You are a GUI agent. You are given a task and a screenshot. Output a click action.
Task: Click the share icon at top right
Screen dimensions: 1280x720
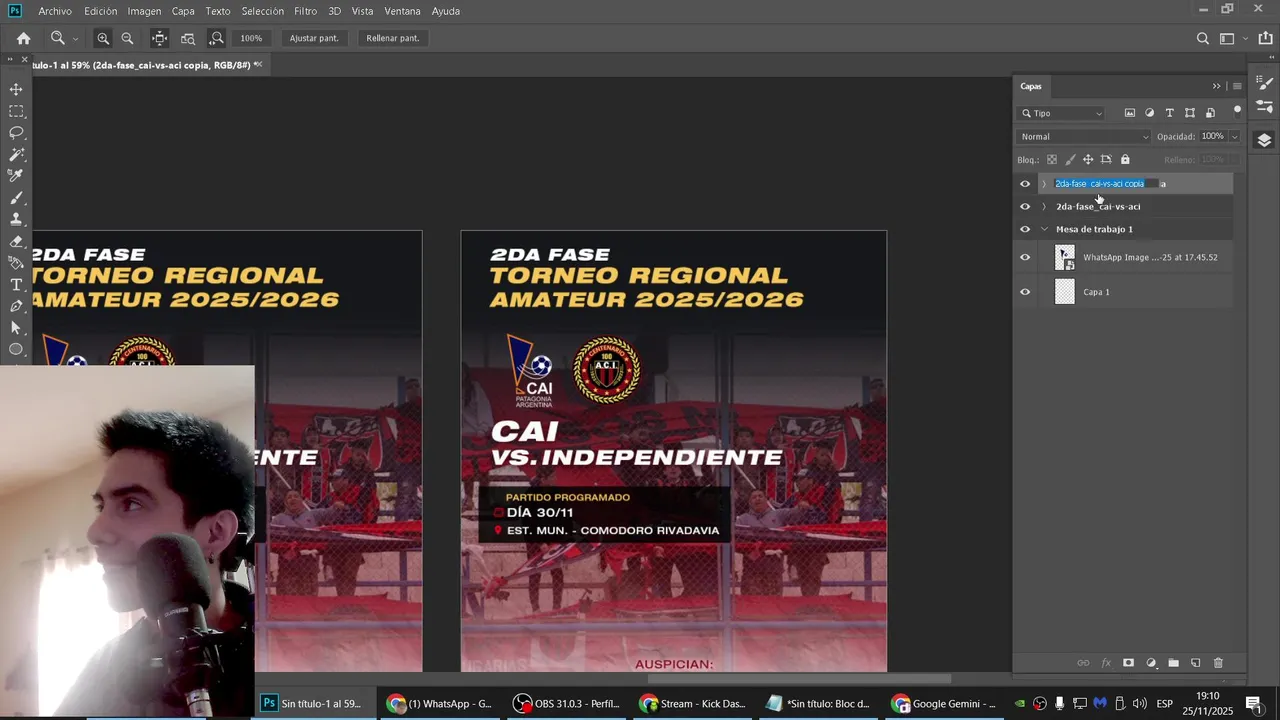(x=1265, y=38)
